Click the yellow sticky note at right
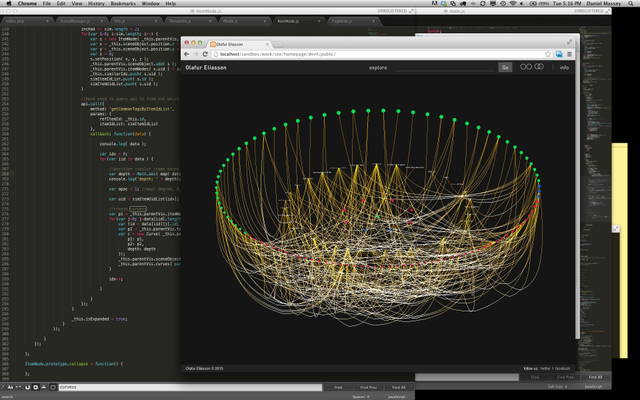 coord(620,250)
